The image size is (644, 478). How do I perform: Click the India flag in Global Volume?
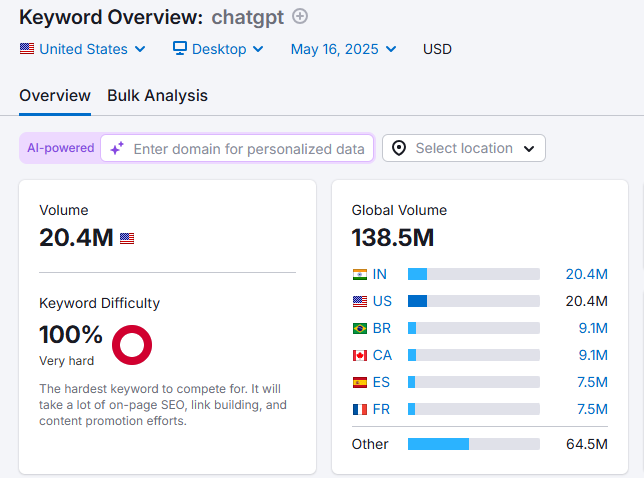[360, 274]
